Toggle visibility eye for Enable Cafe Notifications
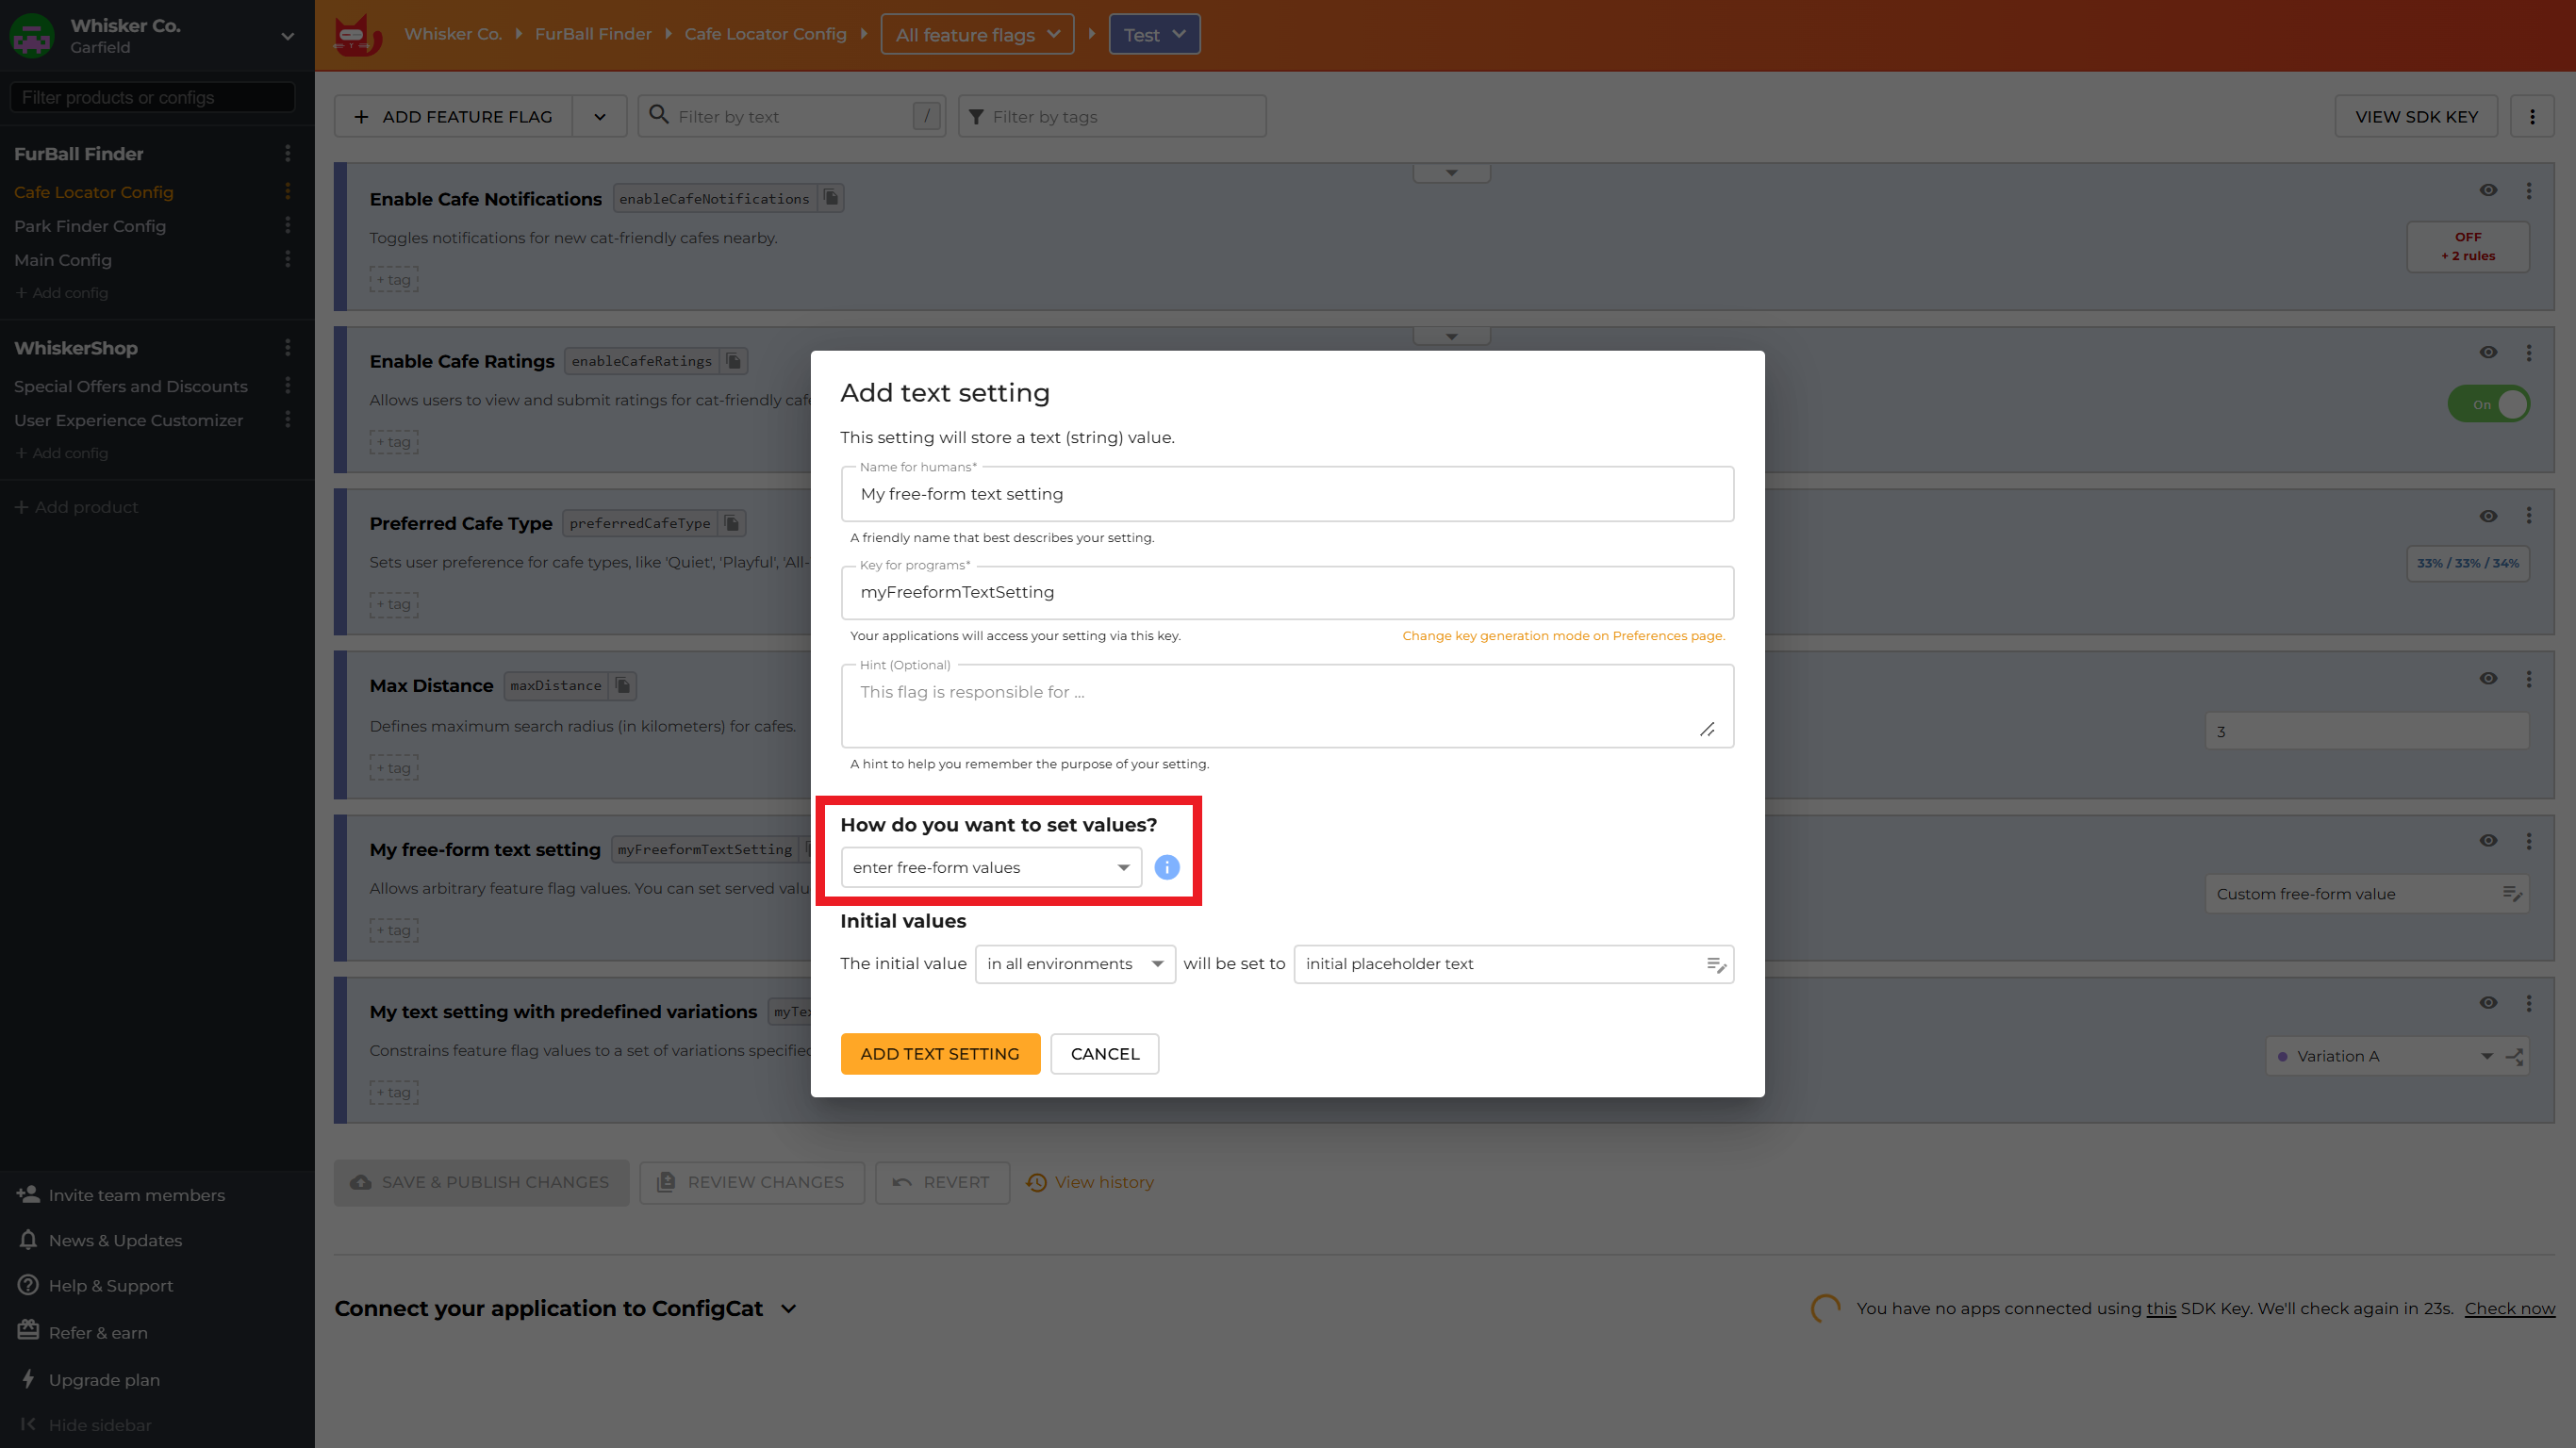The height and width of the screenshot is (1448, 2576). point(2488,190)
